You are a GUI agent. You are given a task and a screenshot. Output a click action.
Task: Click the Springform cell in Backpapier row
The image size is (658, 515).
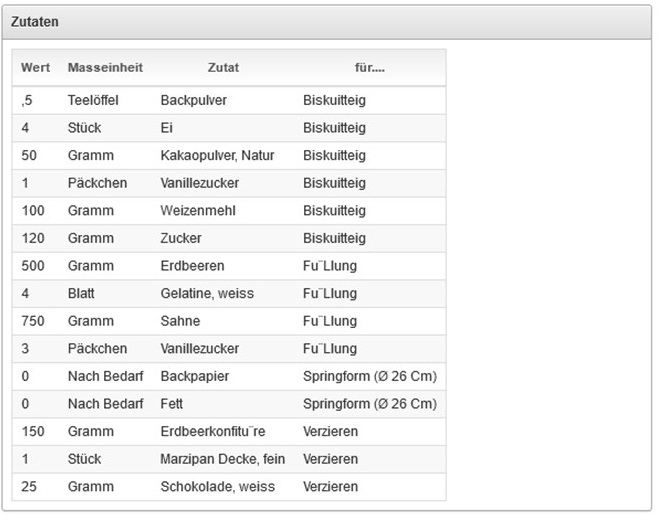(x=370, y=376)
